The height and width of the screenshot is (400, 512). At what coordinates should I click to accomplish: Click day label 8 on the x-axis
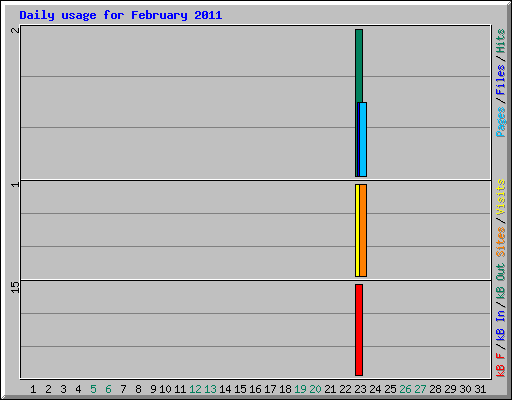click(138, 389)
